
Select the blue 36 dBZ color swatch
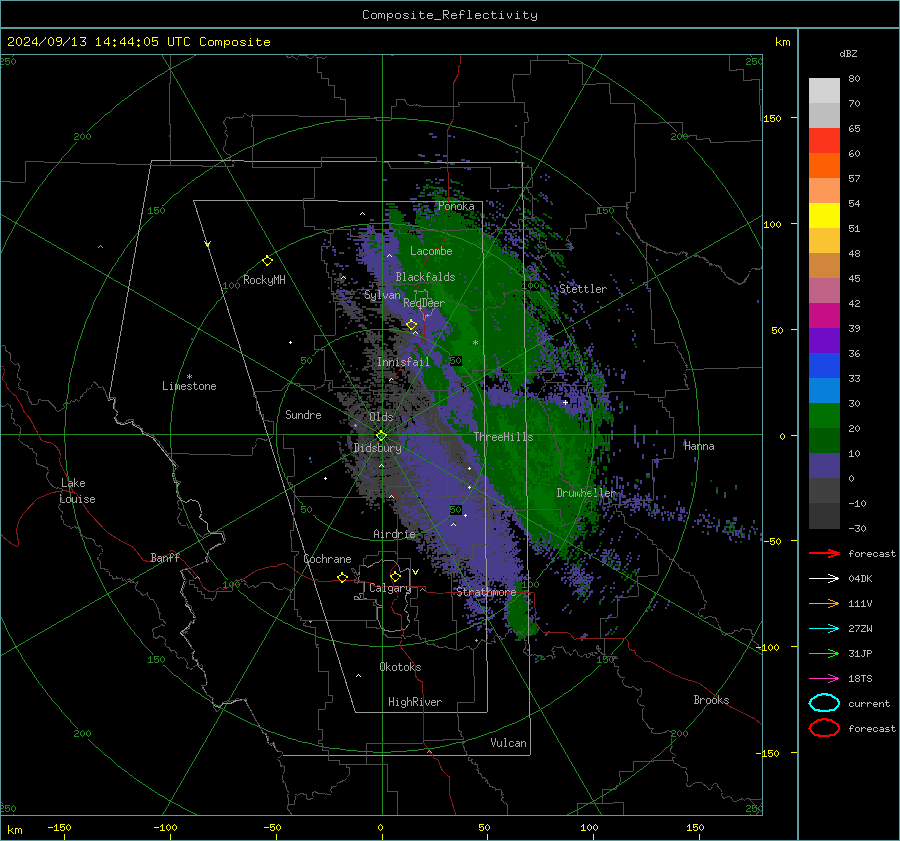(x=824, y=366)
